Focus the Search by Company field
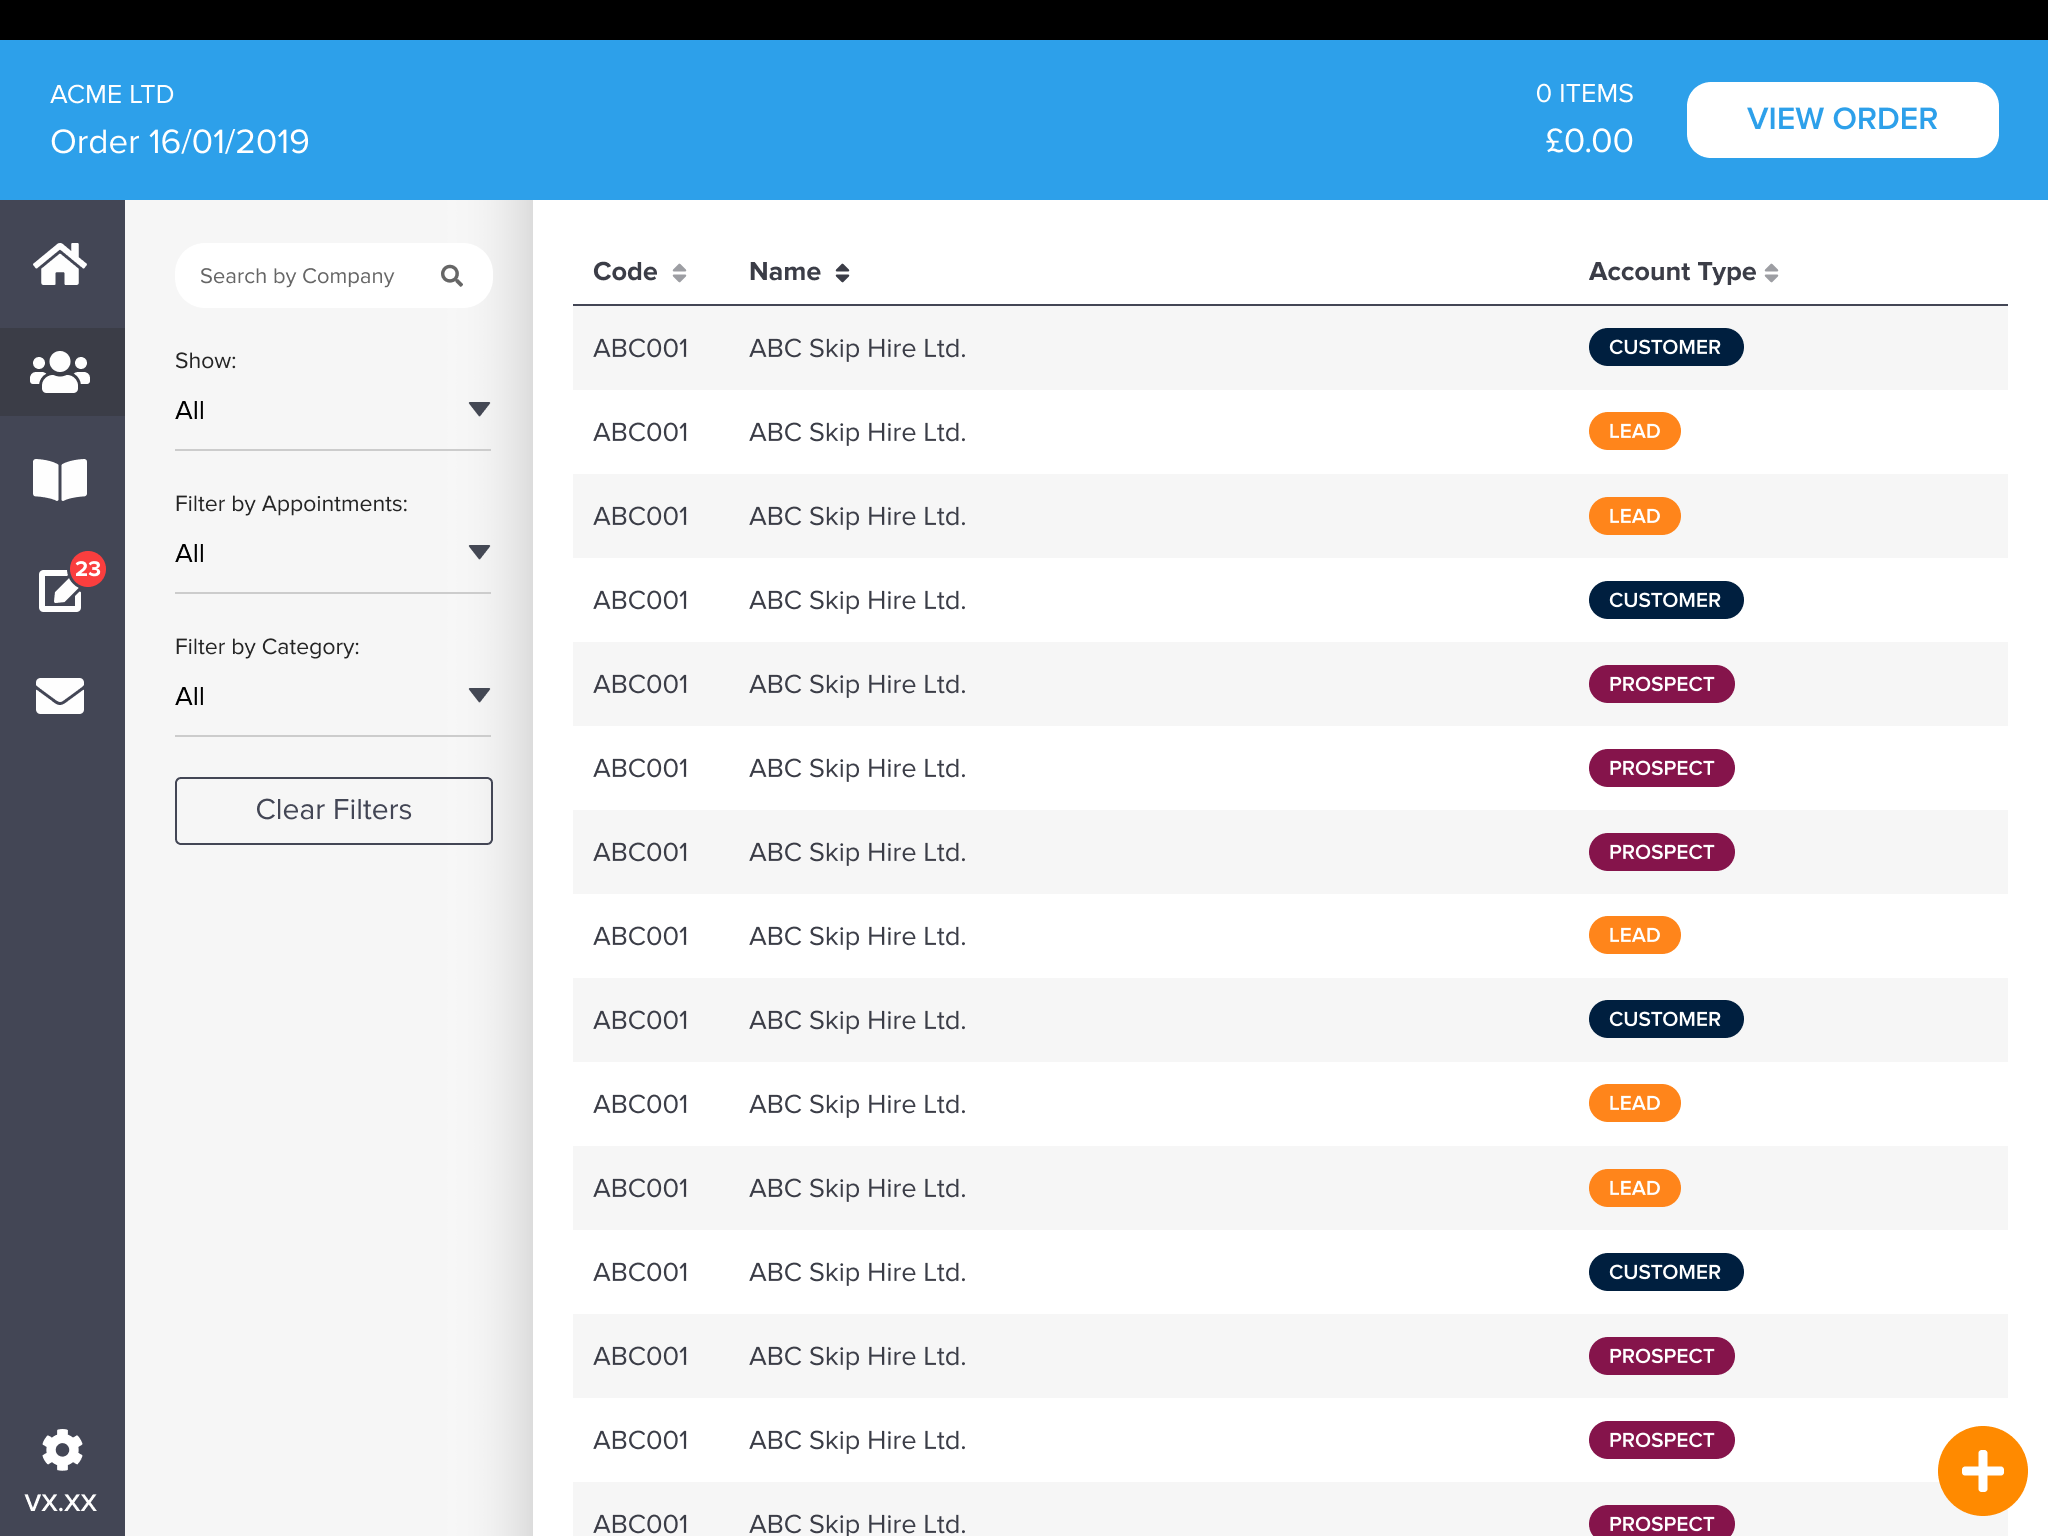Viewport: 2048px width, 1536px height. (333, 276)
